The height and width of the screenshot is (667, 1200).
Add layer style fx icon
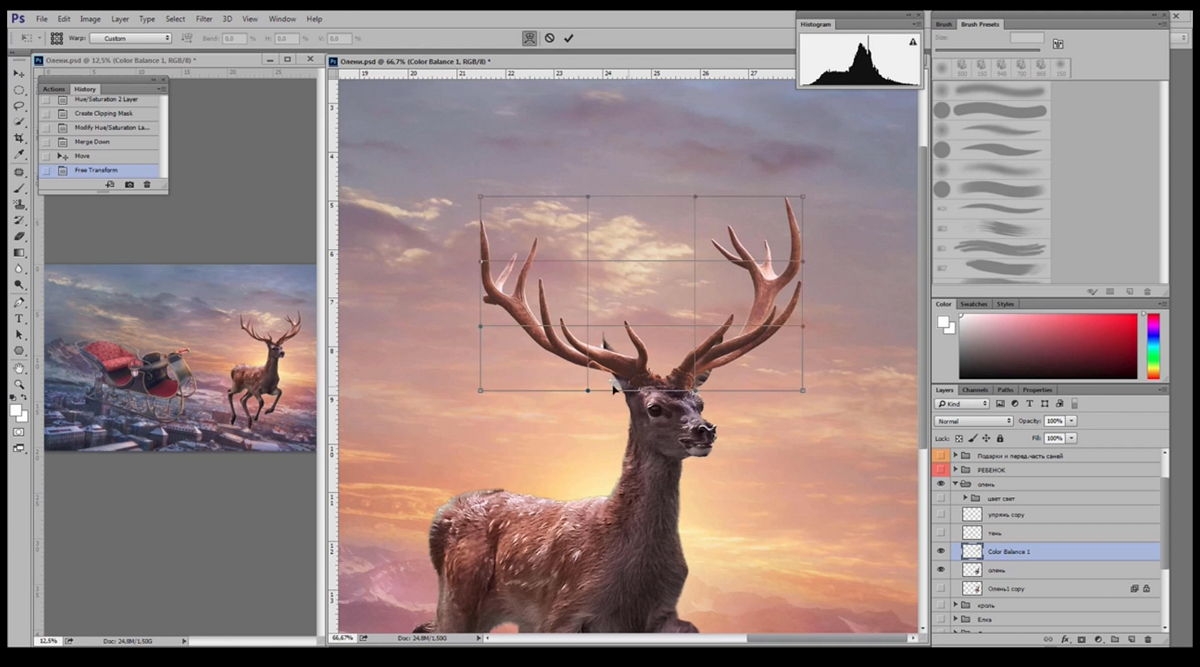point(1066,638)
